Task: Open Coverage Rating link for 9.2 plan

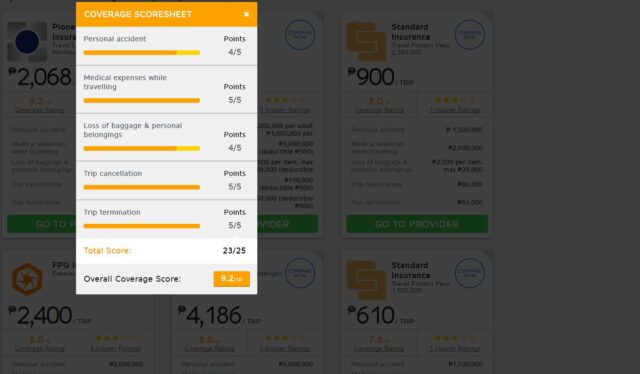Action: pos(39,110)
